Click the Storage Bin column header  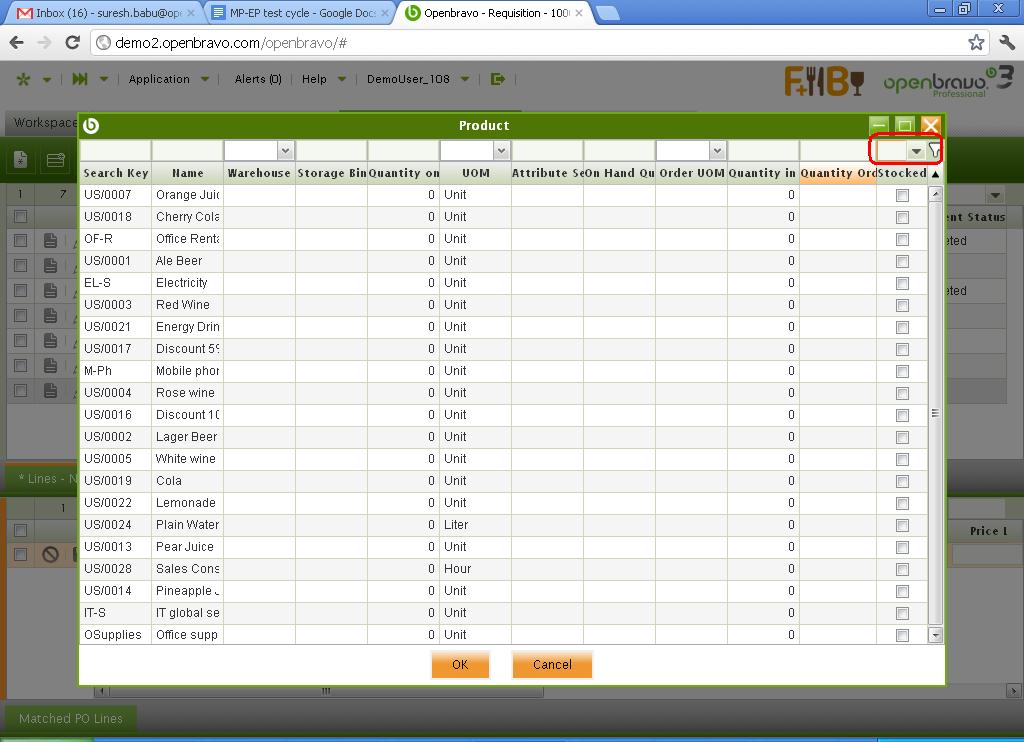(x=332, y=173)
